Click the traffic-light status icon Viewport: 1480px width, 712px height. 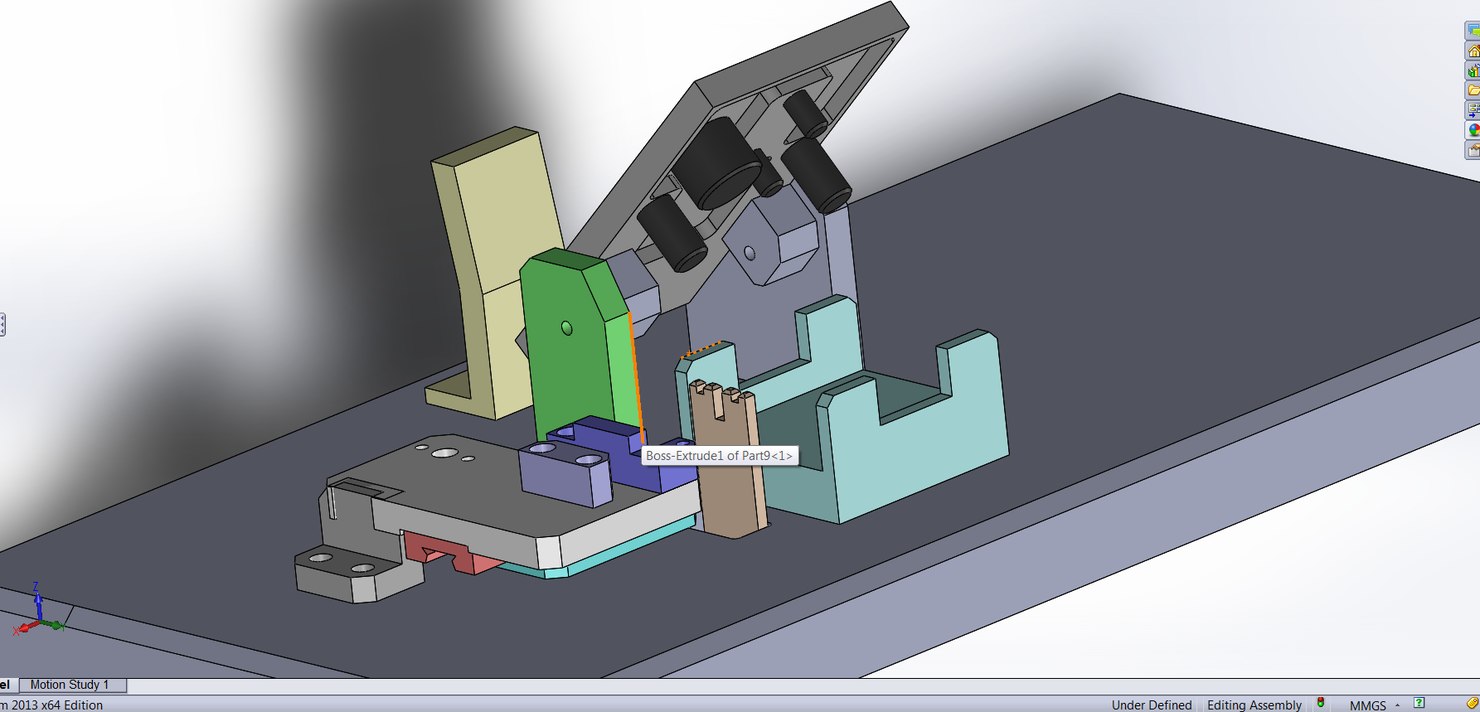(x=1320, y=704)
